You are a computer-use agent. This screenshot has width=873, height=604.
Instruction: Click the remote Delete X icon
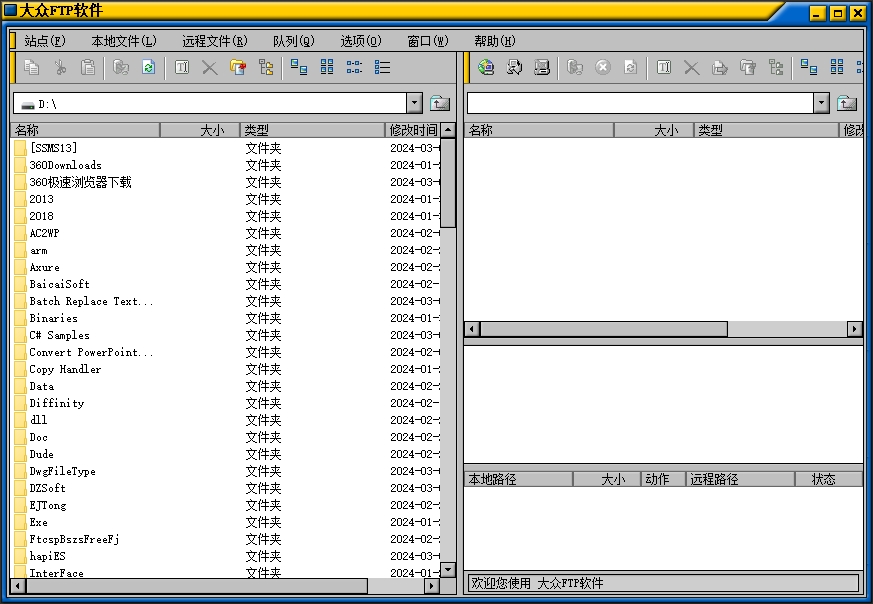[x=691, y=68]
